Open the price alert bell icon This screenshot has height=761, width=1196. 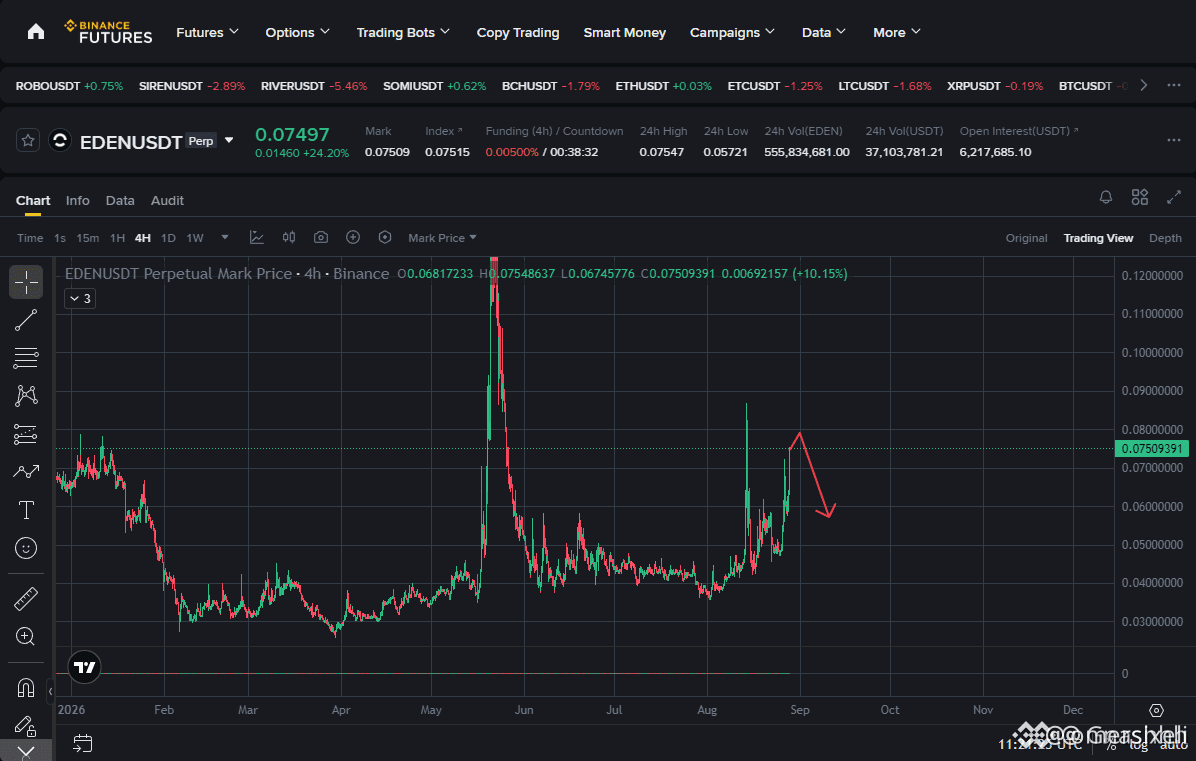[x=1105, y=197]
